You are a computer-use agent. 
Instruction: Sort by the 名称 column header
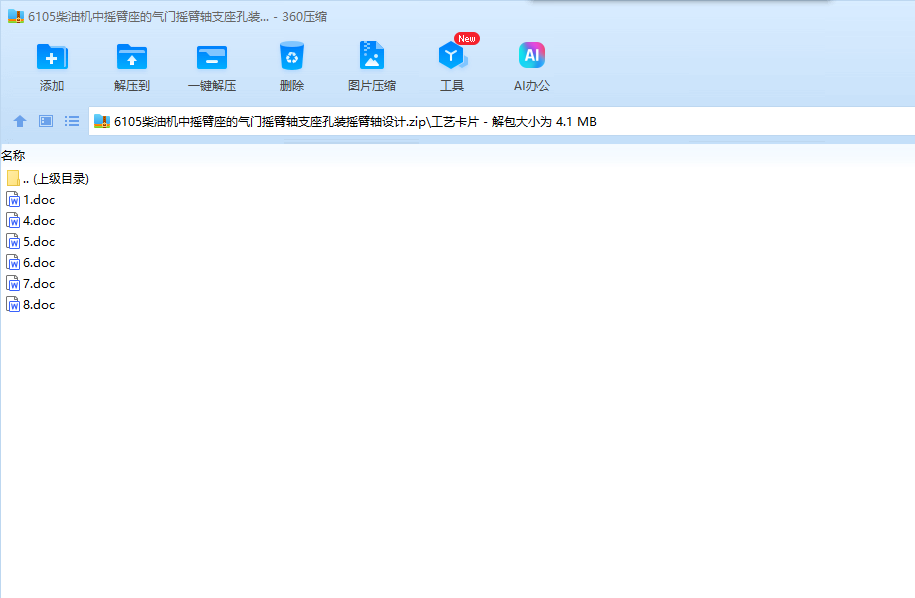pyautogui.click(x=13, y=155)
